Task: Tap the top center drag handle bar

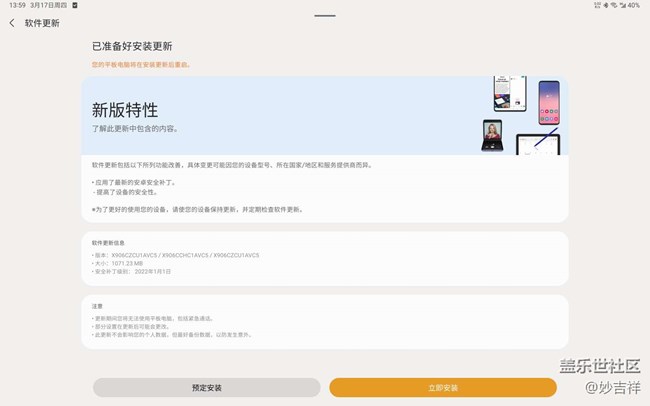Action: [x=324, y=16]
